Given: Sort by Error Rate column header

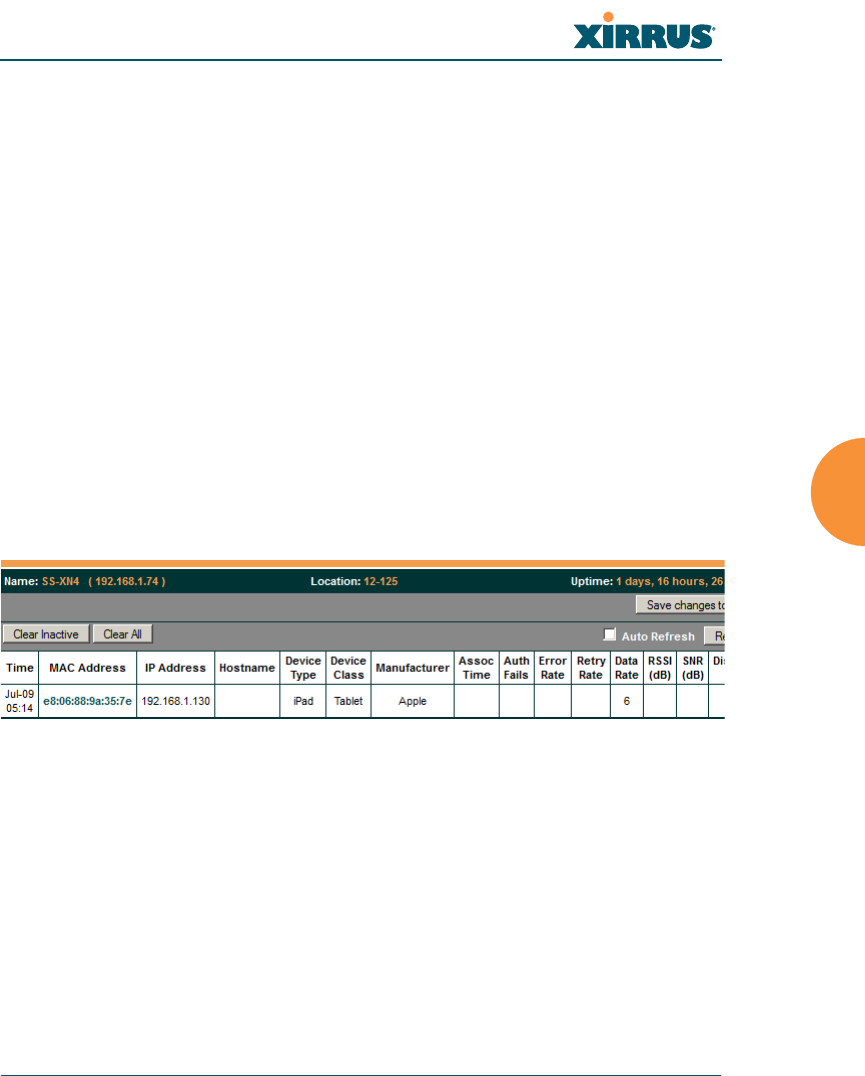Looking at the screenshot, I should coord(552,668).
